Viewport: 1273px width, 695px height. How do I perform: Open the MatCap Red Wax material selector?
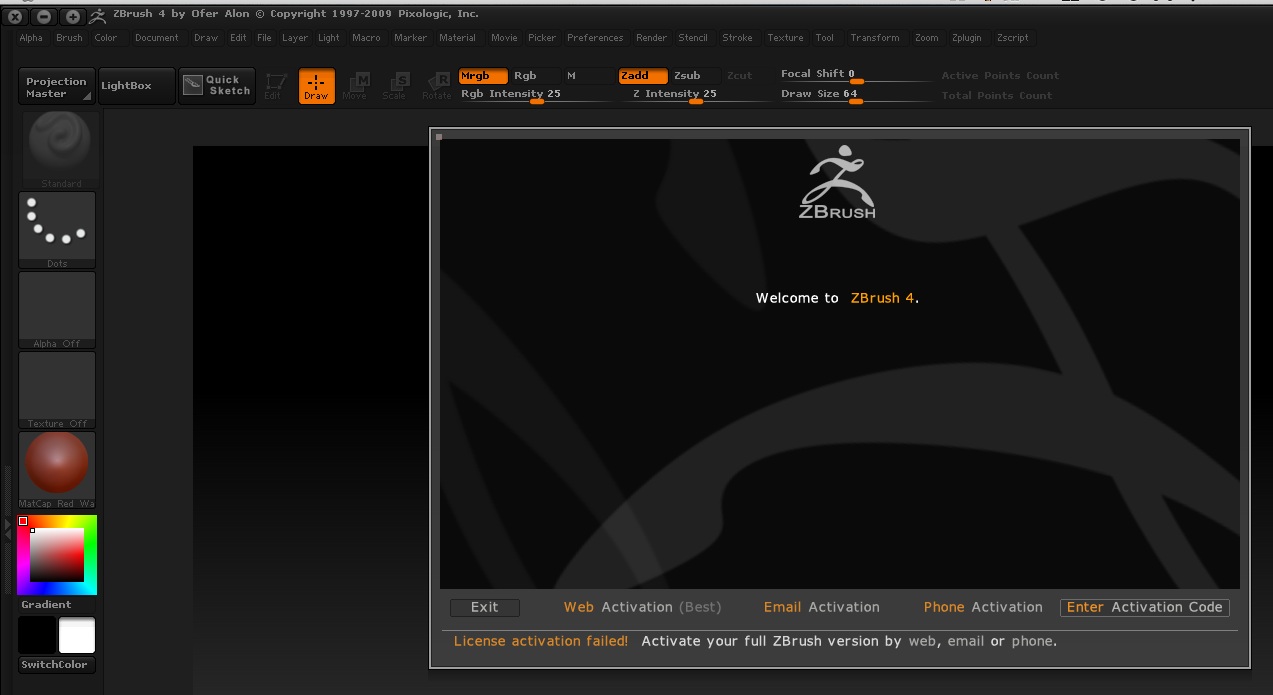point(58,470)
